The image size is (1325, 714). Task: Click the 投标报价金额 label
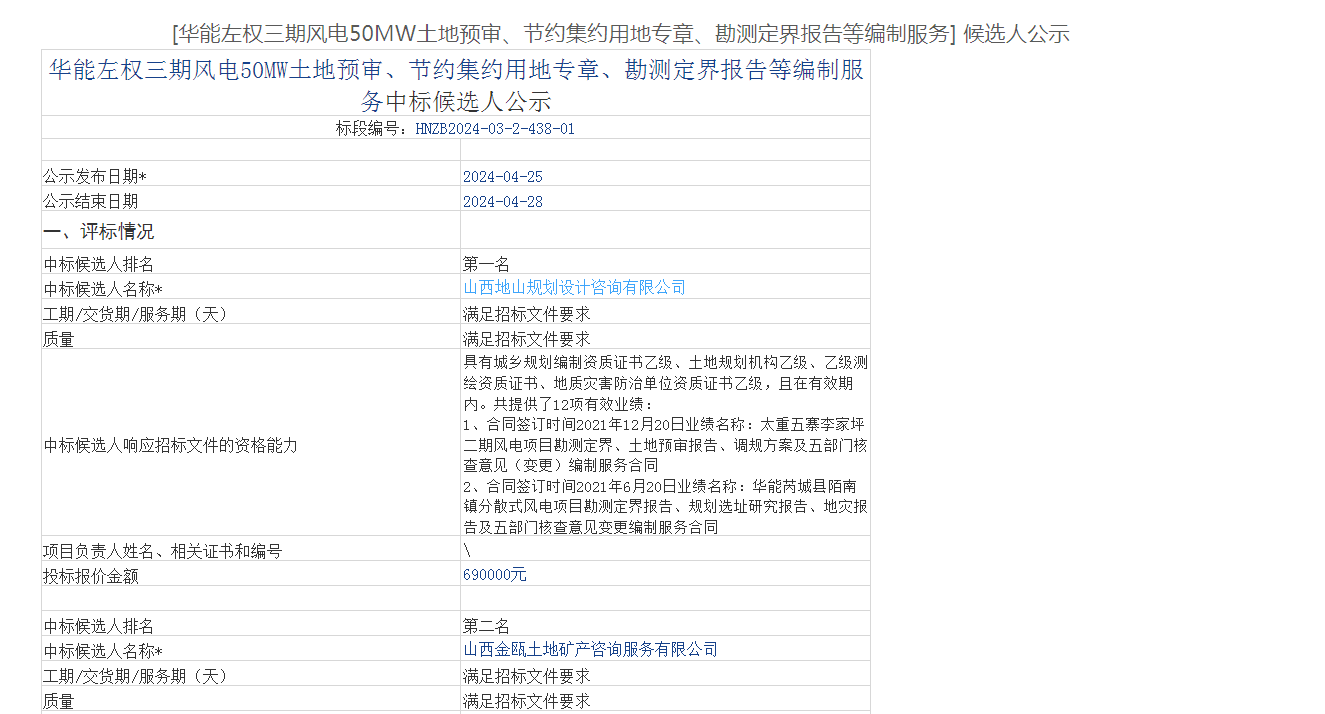pyautogui.click(x=91, y=577)
